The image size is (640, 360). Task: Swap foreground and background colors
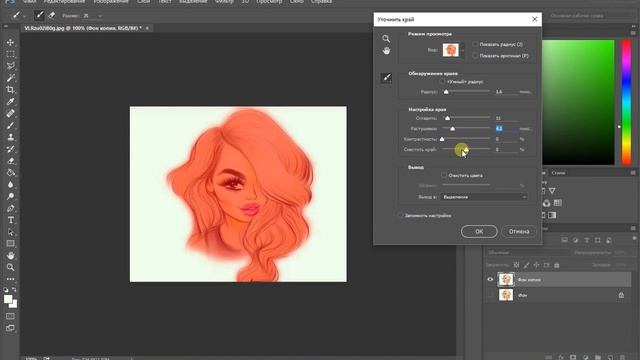(14, 289)
